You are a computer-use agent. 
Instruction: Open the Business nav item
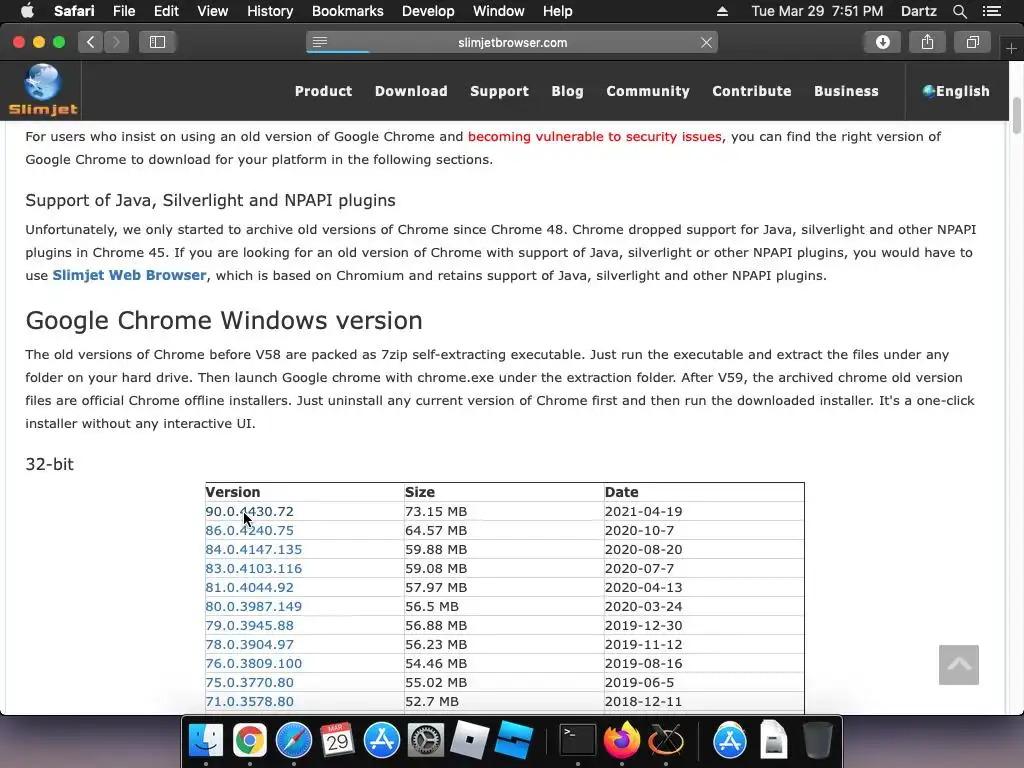(x=846, y=91)
